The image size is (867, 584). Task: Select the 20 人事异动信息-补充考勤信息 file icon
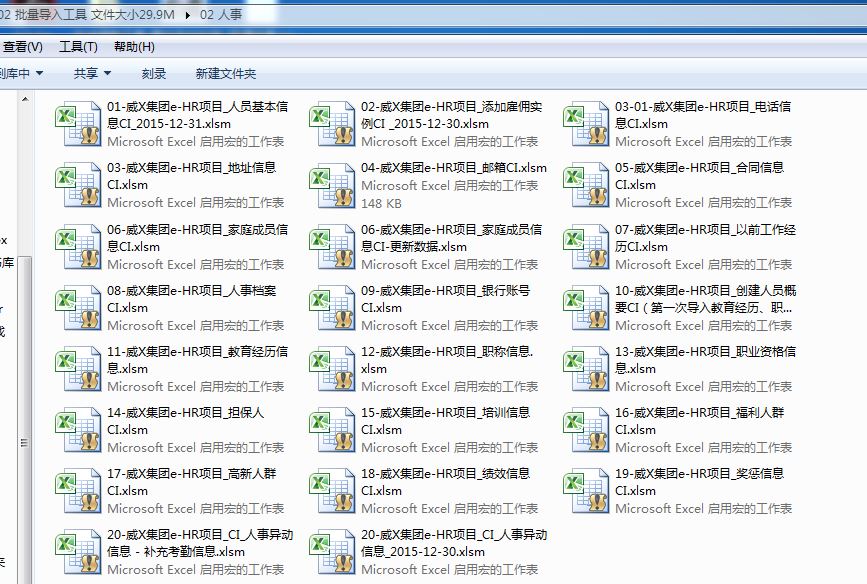(x=78, y=552)
